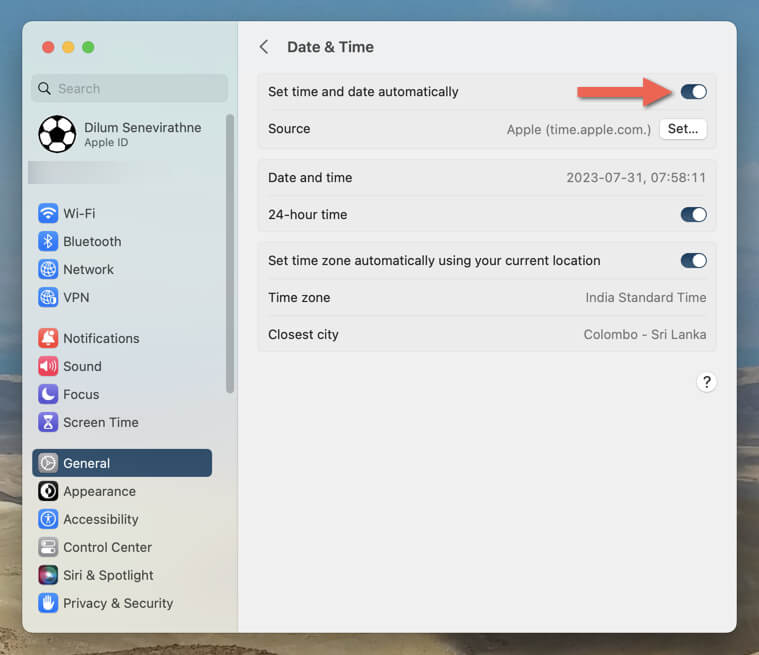
Task: Open the VPN settings icon
Action: coord(48,297)
